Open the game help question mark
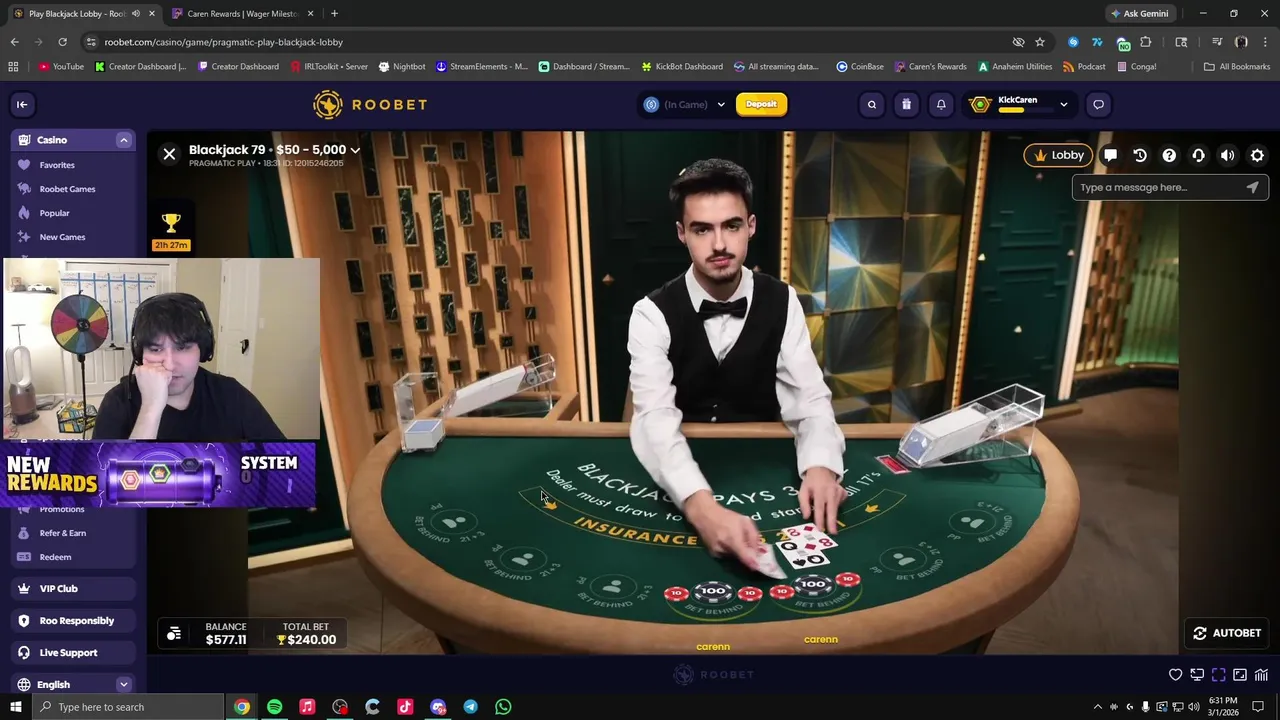Image resolution: width=1280 pixels, height=720 pixels. (x=1169, y=155)
